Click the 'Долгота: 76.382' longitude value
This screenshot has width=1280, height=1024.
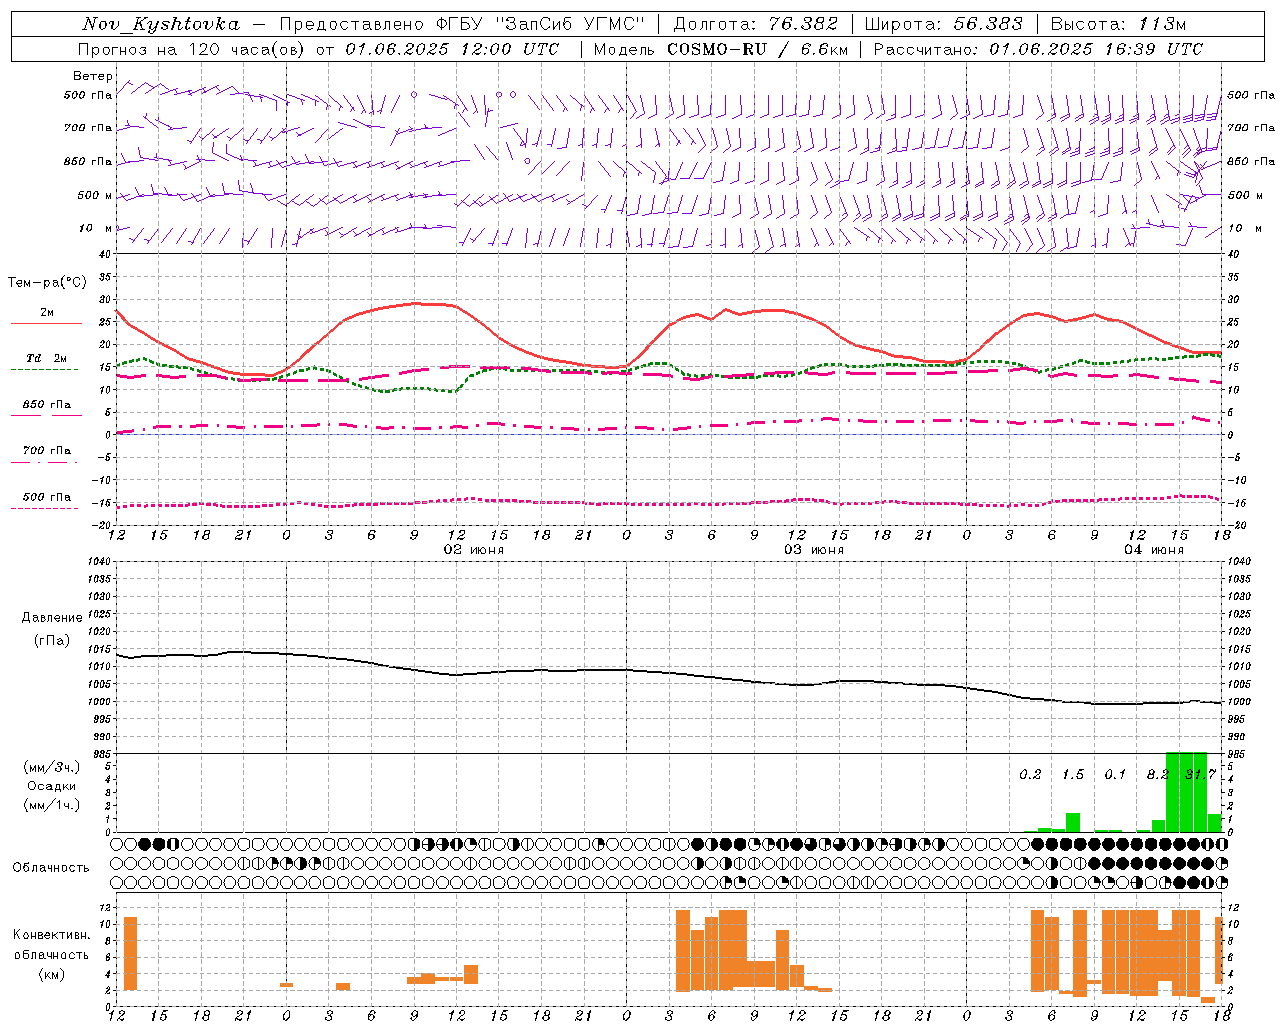coord(755,24)
